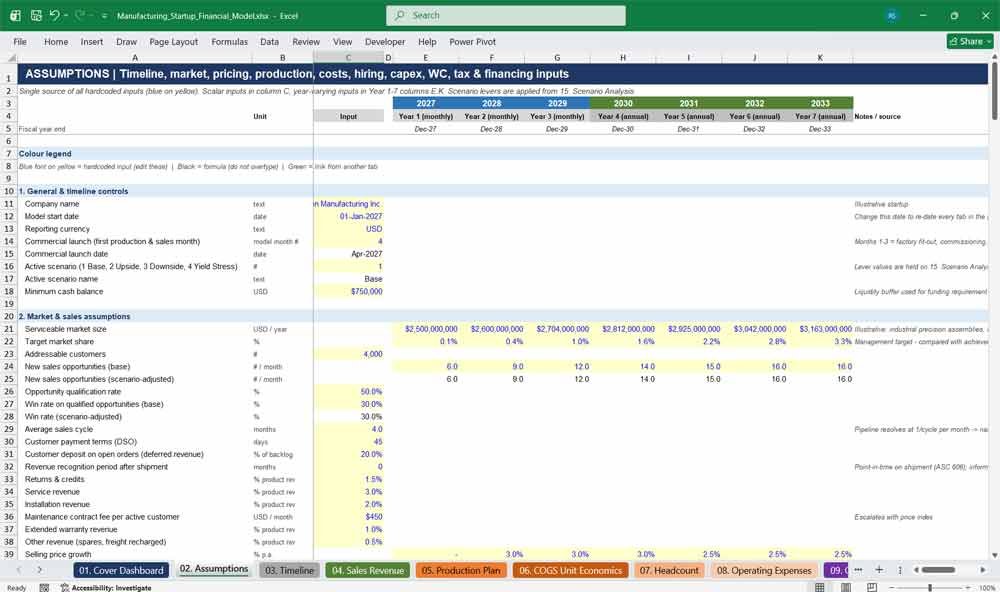Open the Help ribbon tab
This screenshot has height=592, width=1000.
tap(427, 41)
